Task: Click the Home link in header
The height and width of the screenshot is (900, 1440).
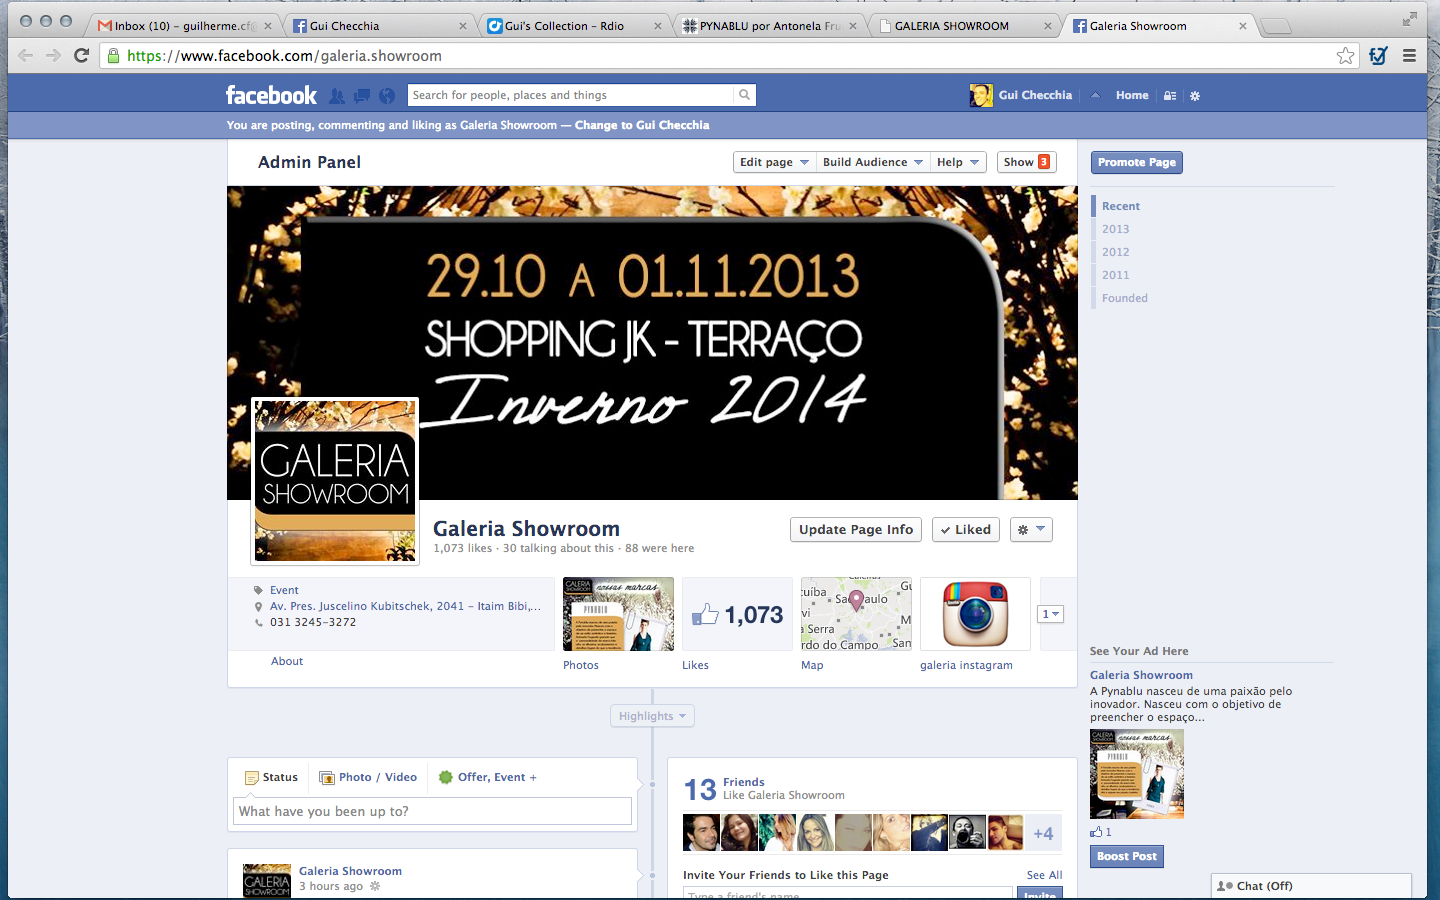Action: pos(1132,95)
